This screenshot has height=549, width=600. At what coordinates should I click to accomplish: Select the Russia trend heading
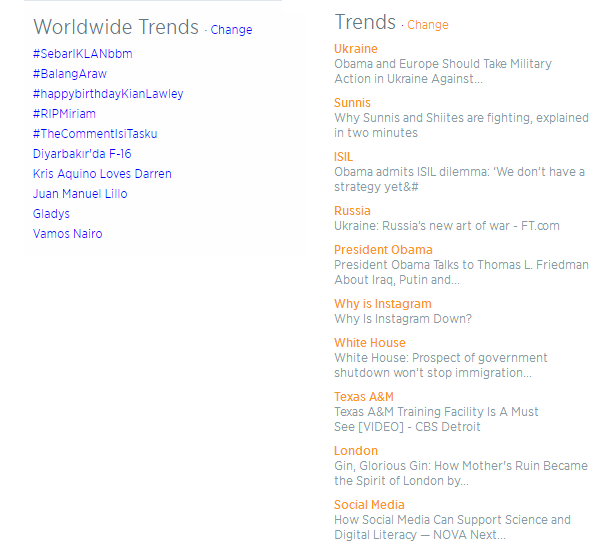352,211
